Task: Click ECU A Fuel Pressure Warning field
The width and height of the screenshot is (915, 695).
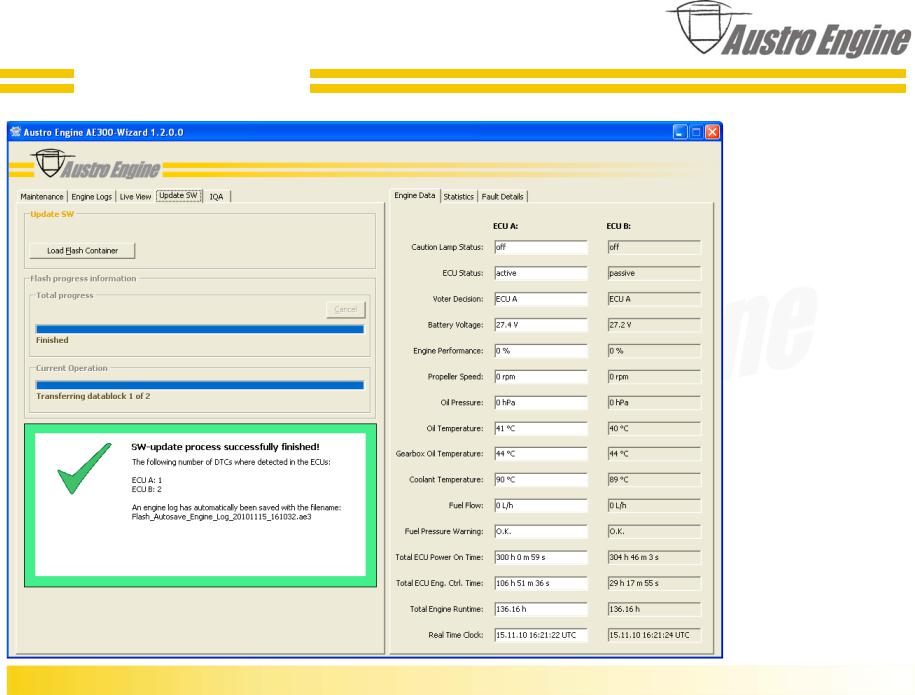Action: pos(541,532)
